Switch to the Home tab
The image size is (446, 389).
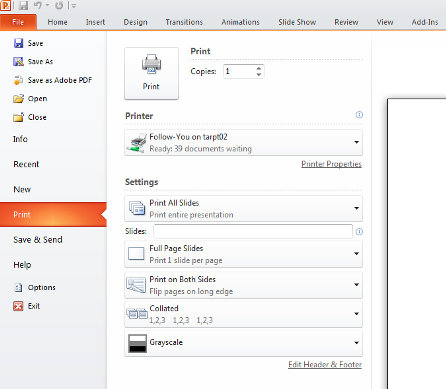tap(57, 22)
